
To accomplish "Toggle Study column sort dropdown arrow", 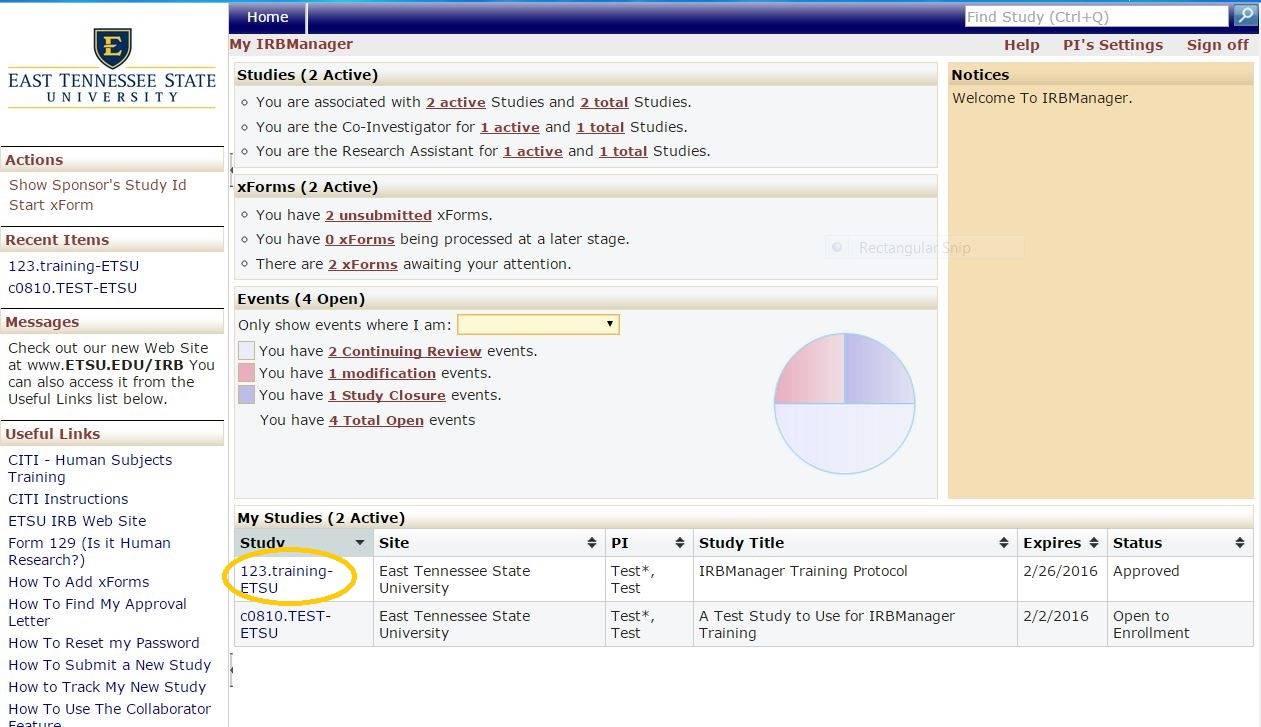I will click(x=360, y=543).
